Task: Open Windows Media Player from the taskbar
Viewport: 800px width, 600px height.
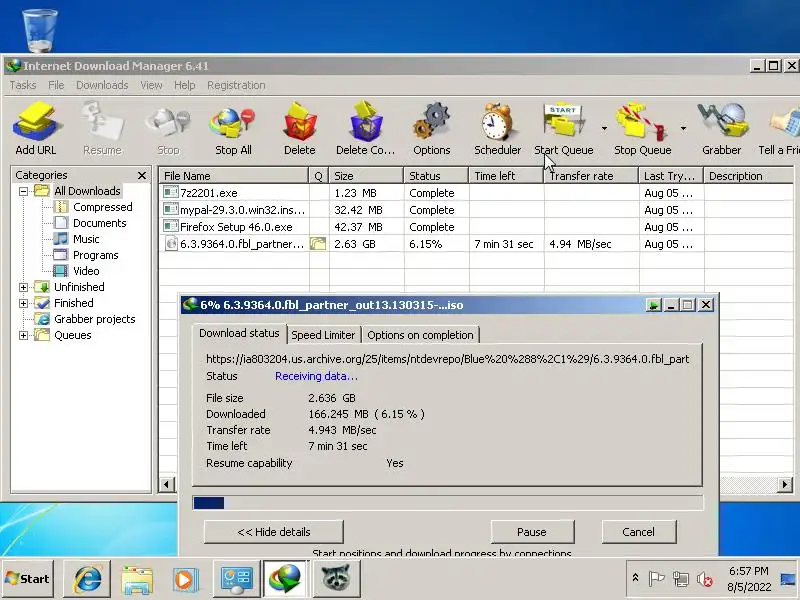Action: (185, 579)
